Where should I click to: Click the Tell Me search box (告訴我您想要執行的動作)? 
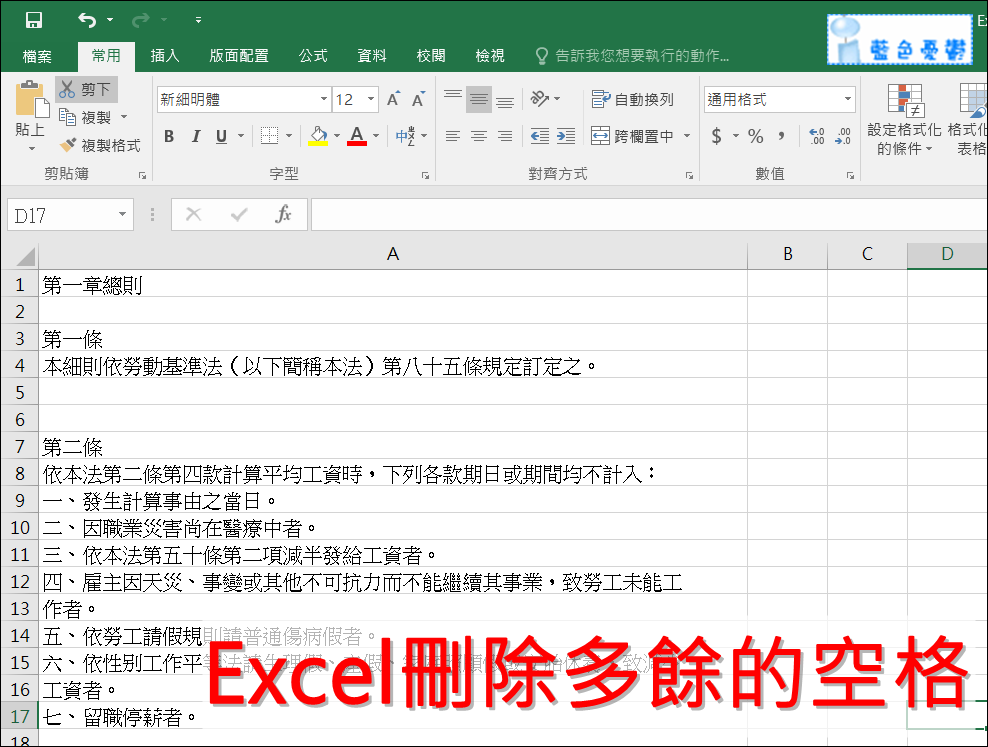click(633, 56)
